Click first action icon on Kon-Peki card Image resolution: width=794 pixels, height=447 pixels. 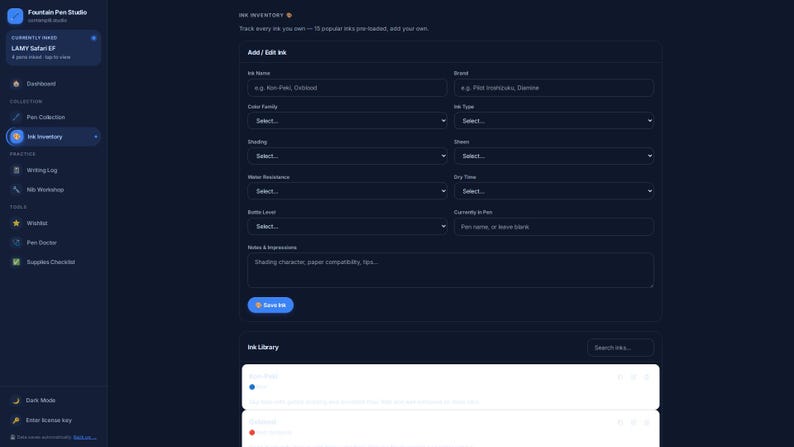point(620,377)
